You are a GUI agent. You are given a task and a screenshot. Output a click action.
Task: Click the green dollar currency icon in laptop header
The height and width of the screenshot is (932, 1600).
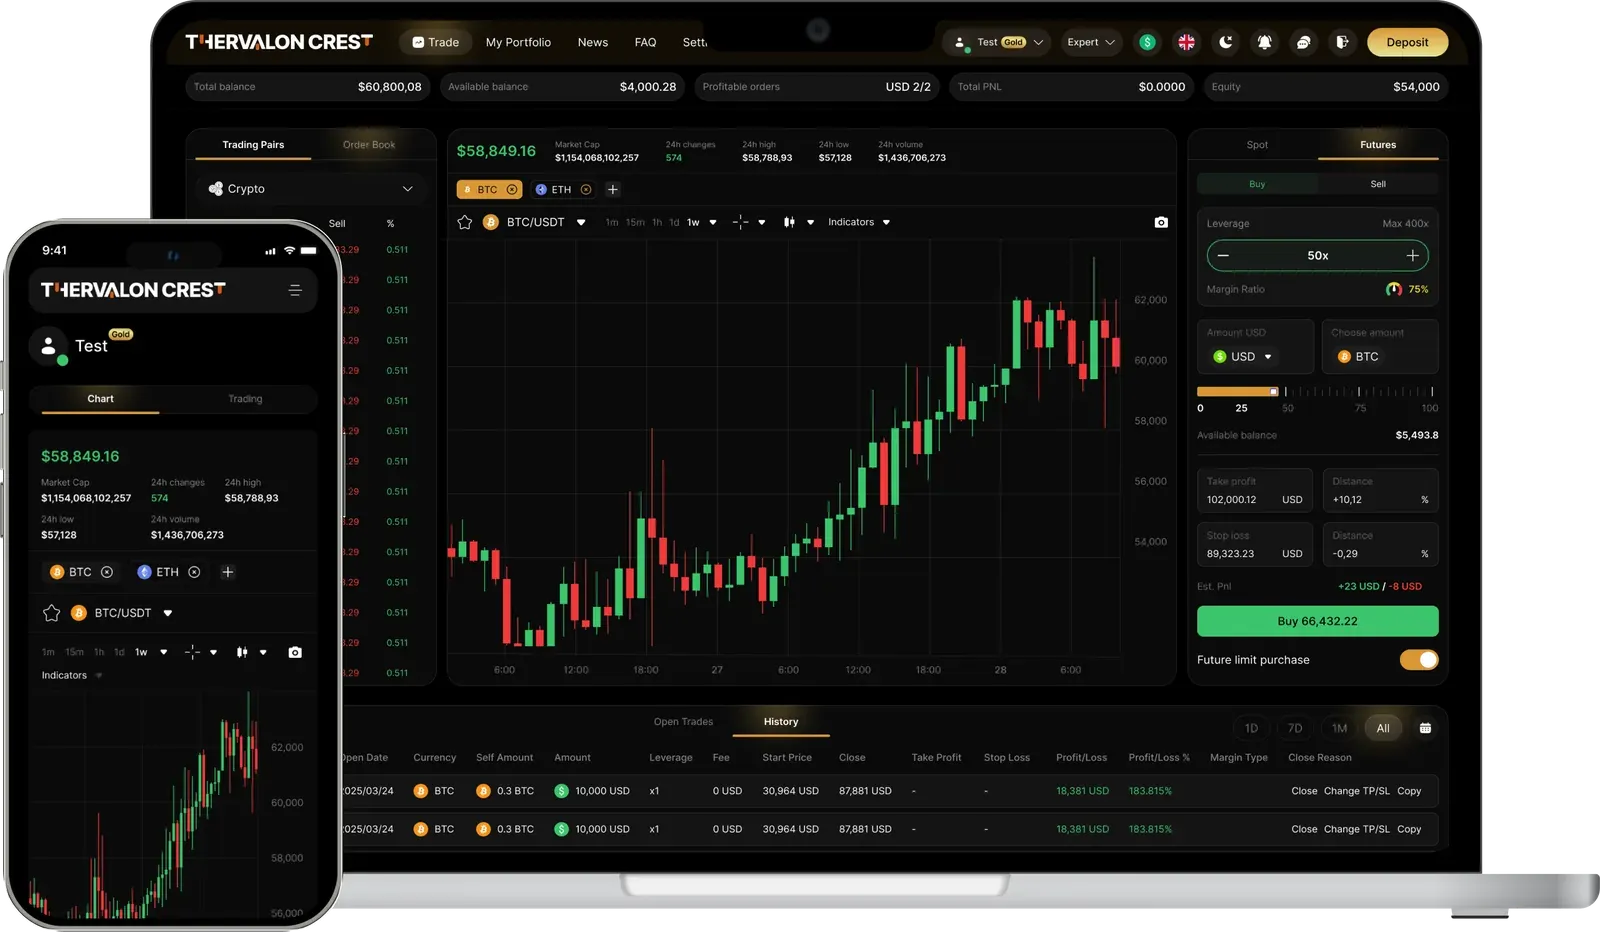1147,42
